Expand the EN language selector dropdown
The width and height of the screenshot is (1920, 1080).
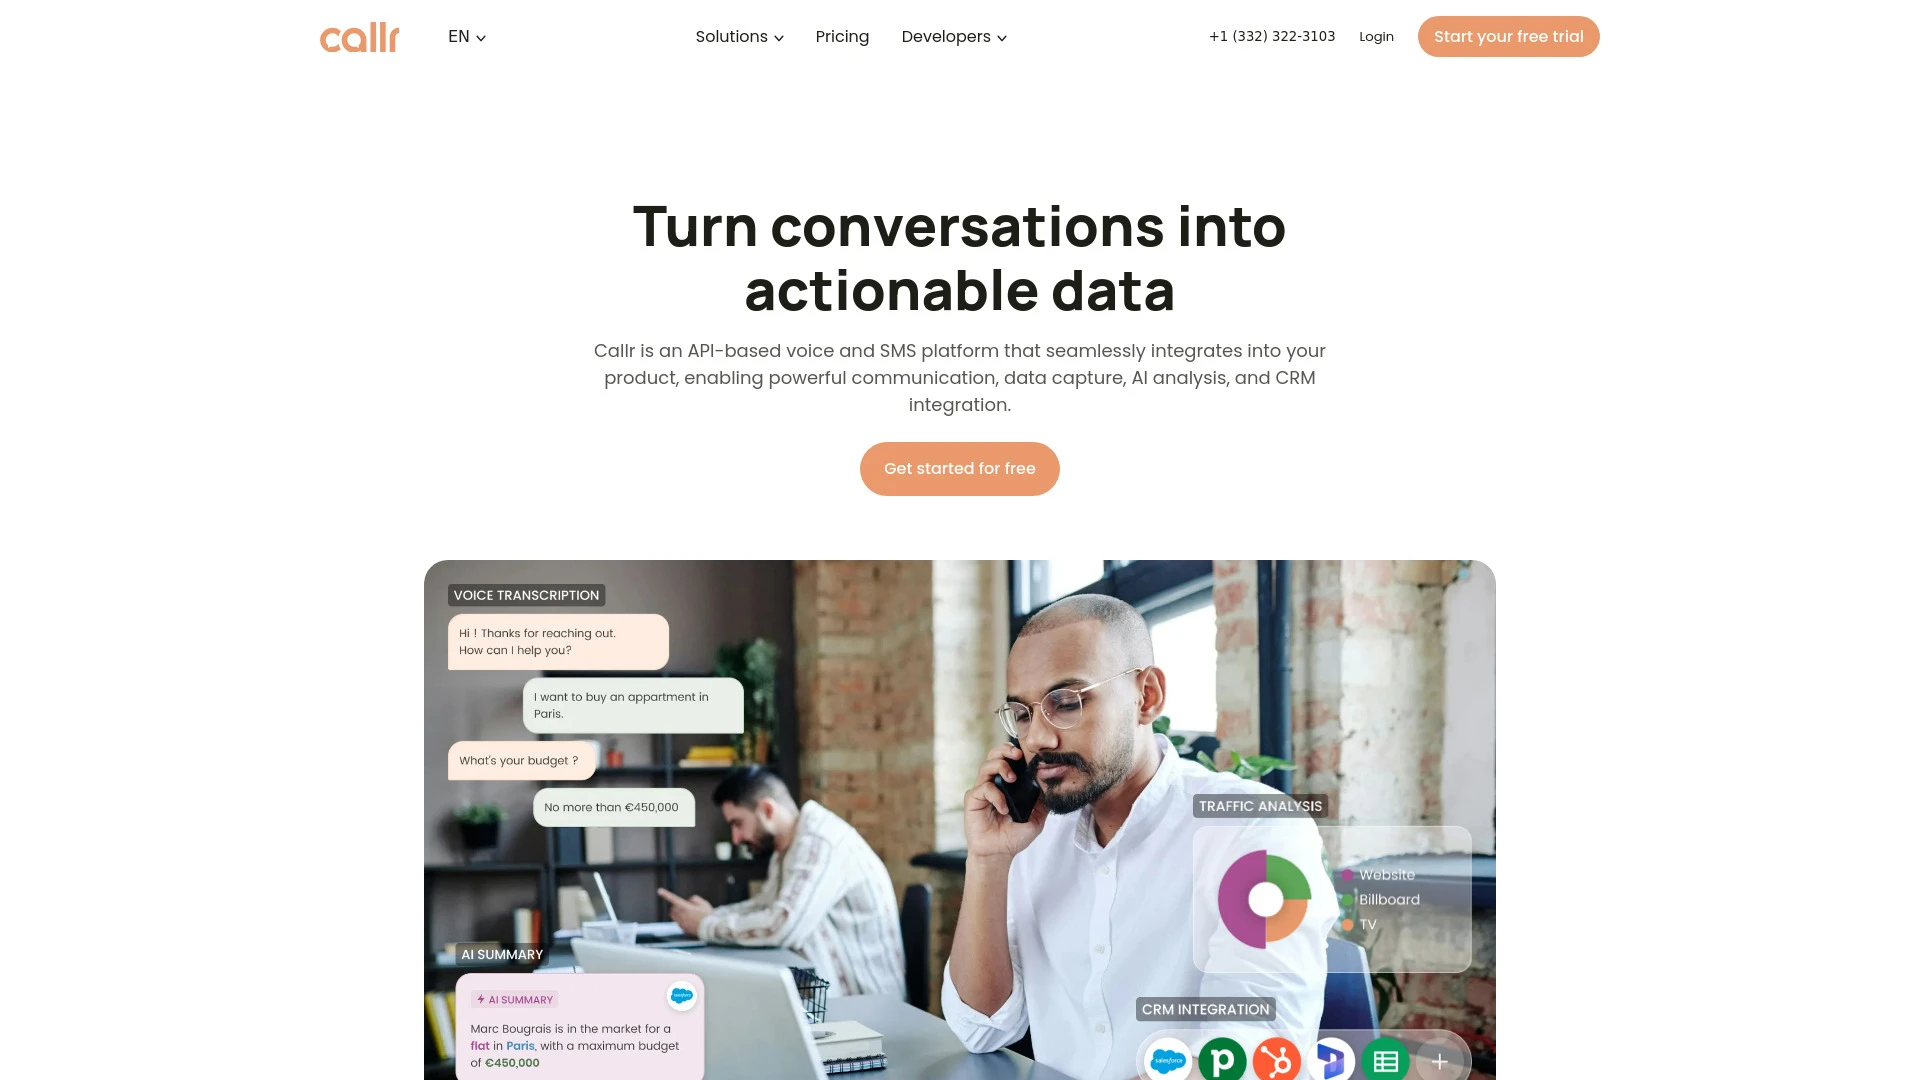(x=467, y=36)
